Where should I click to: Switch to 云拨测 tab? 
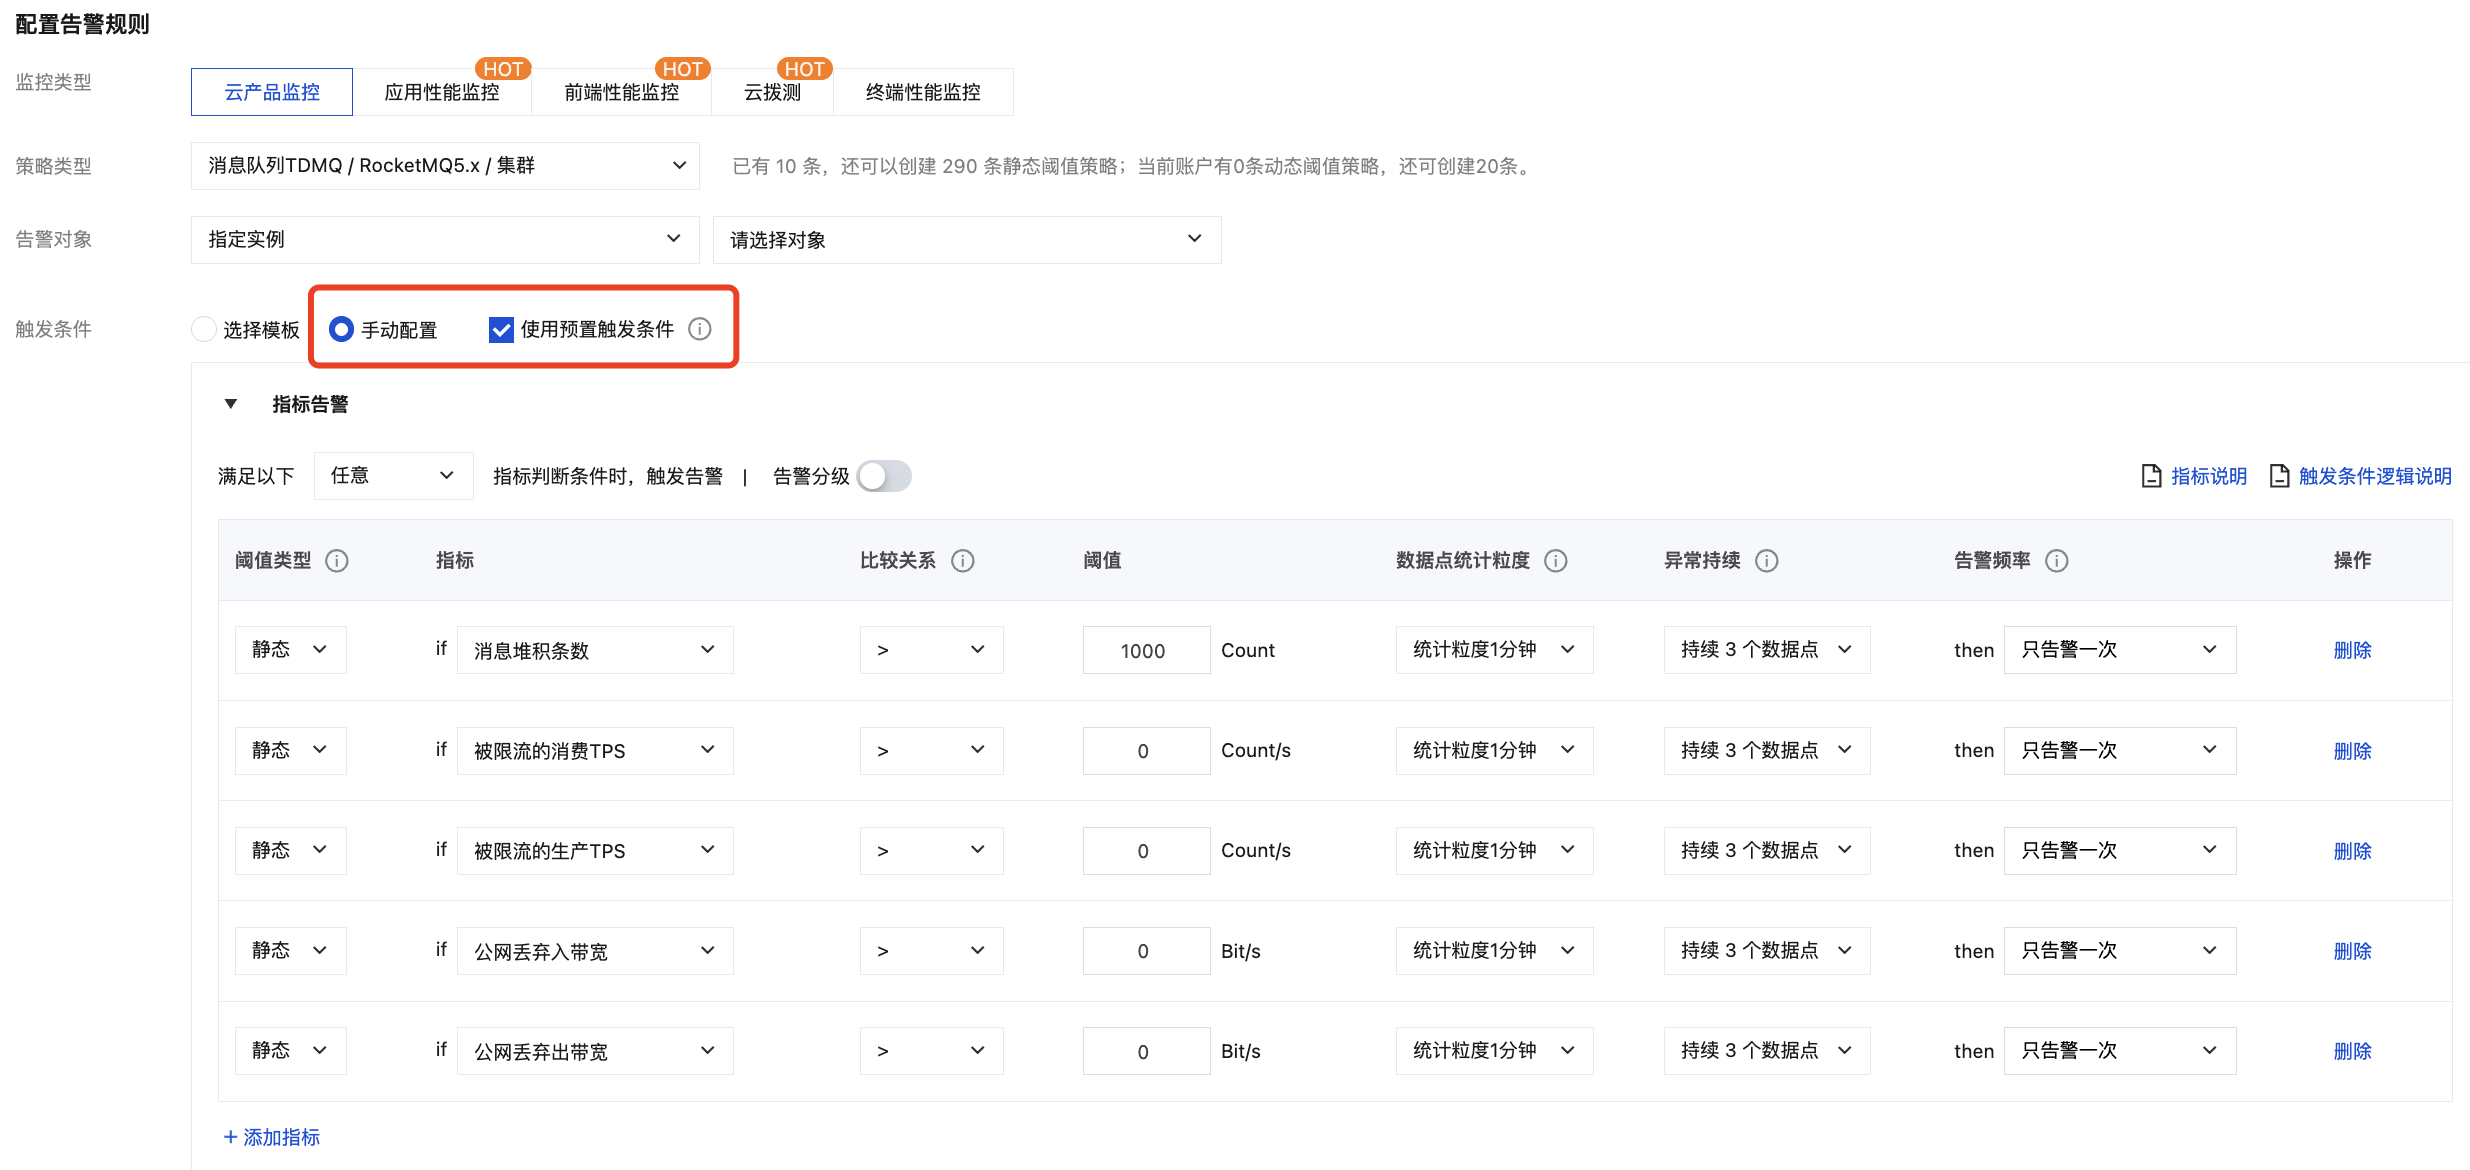(772, 92)
